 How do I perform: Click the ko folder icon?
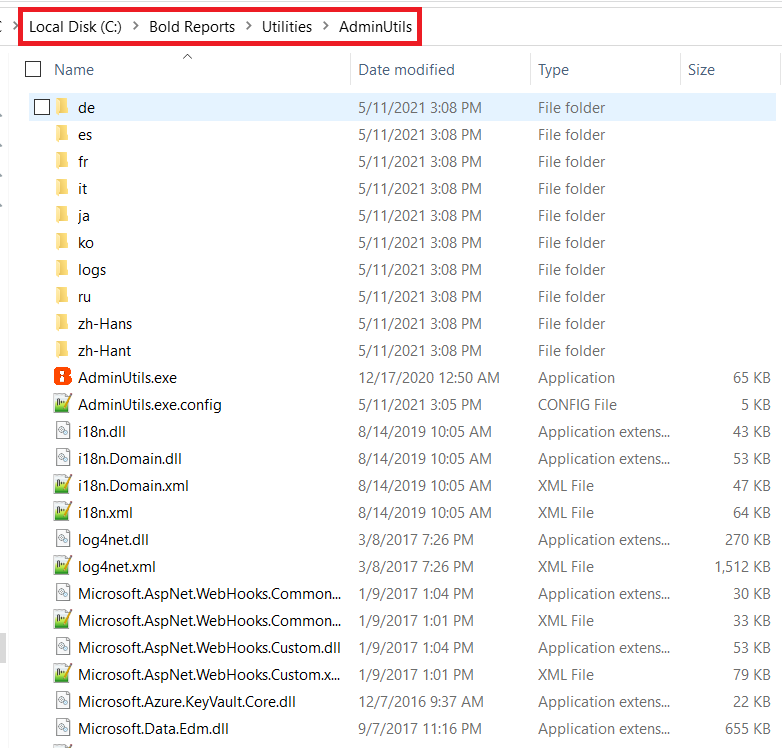(x=62, y=241)
